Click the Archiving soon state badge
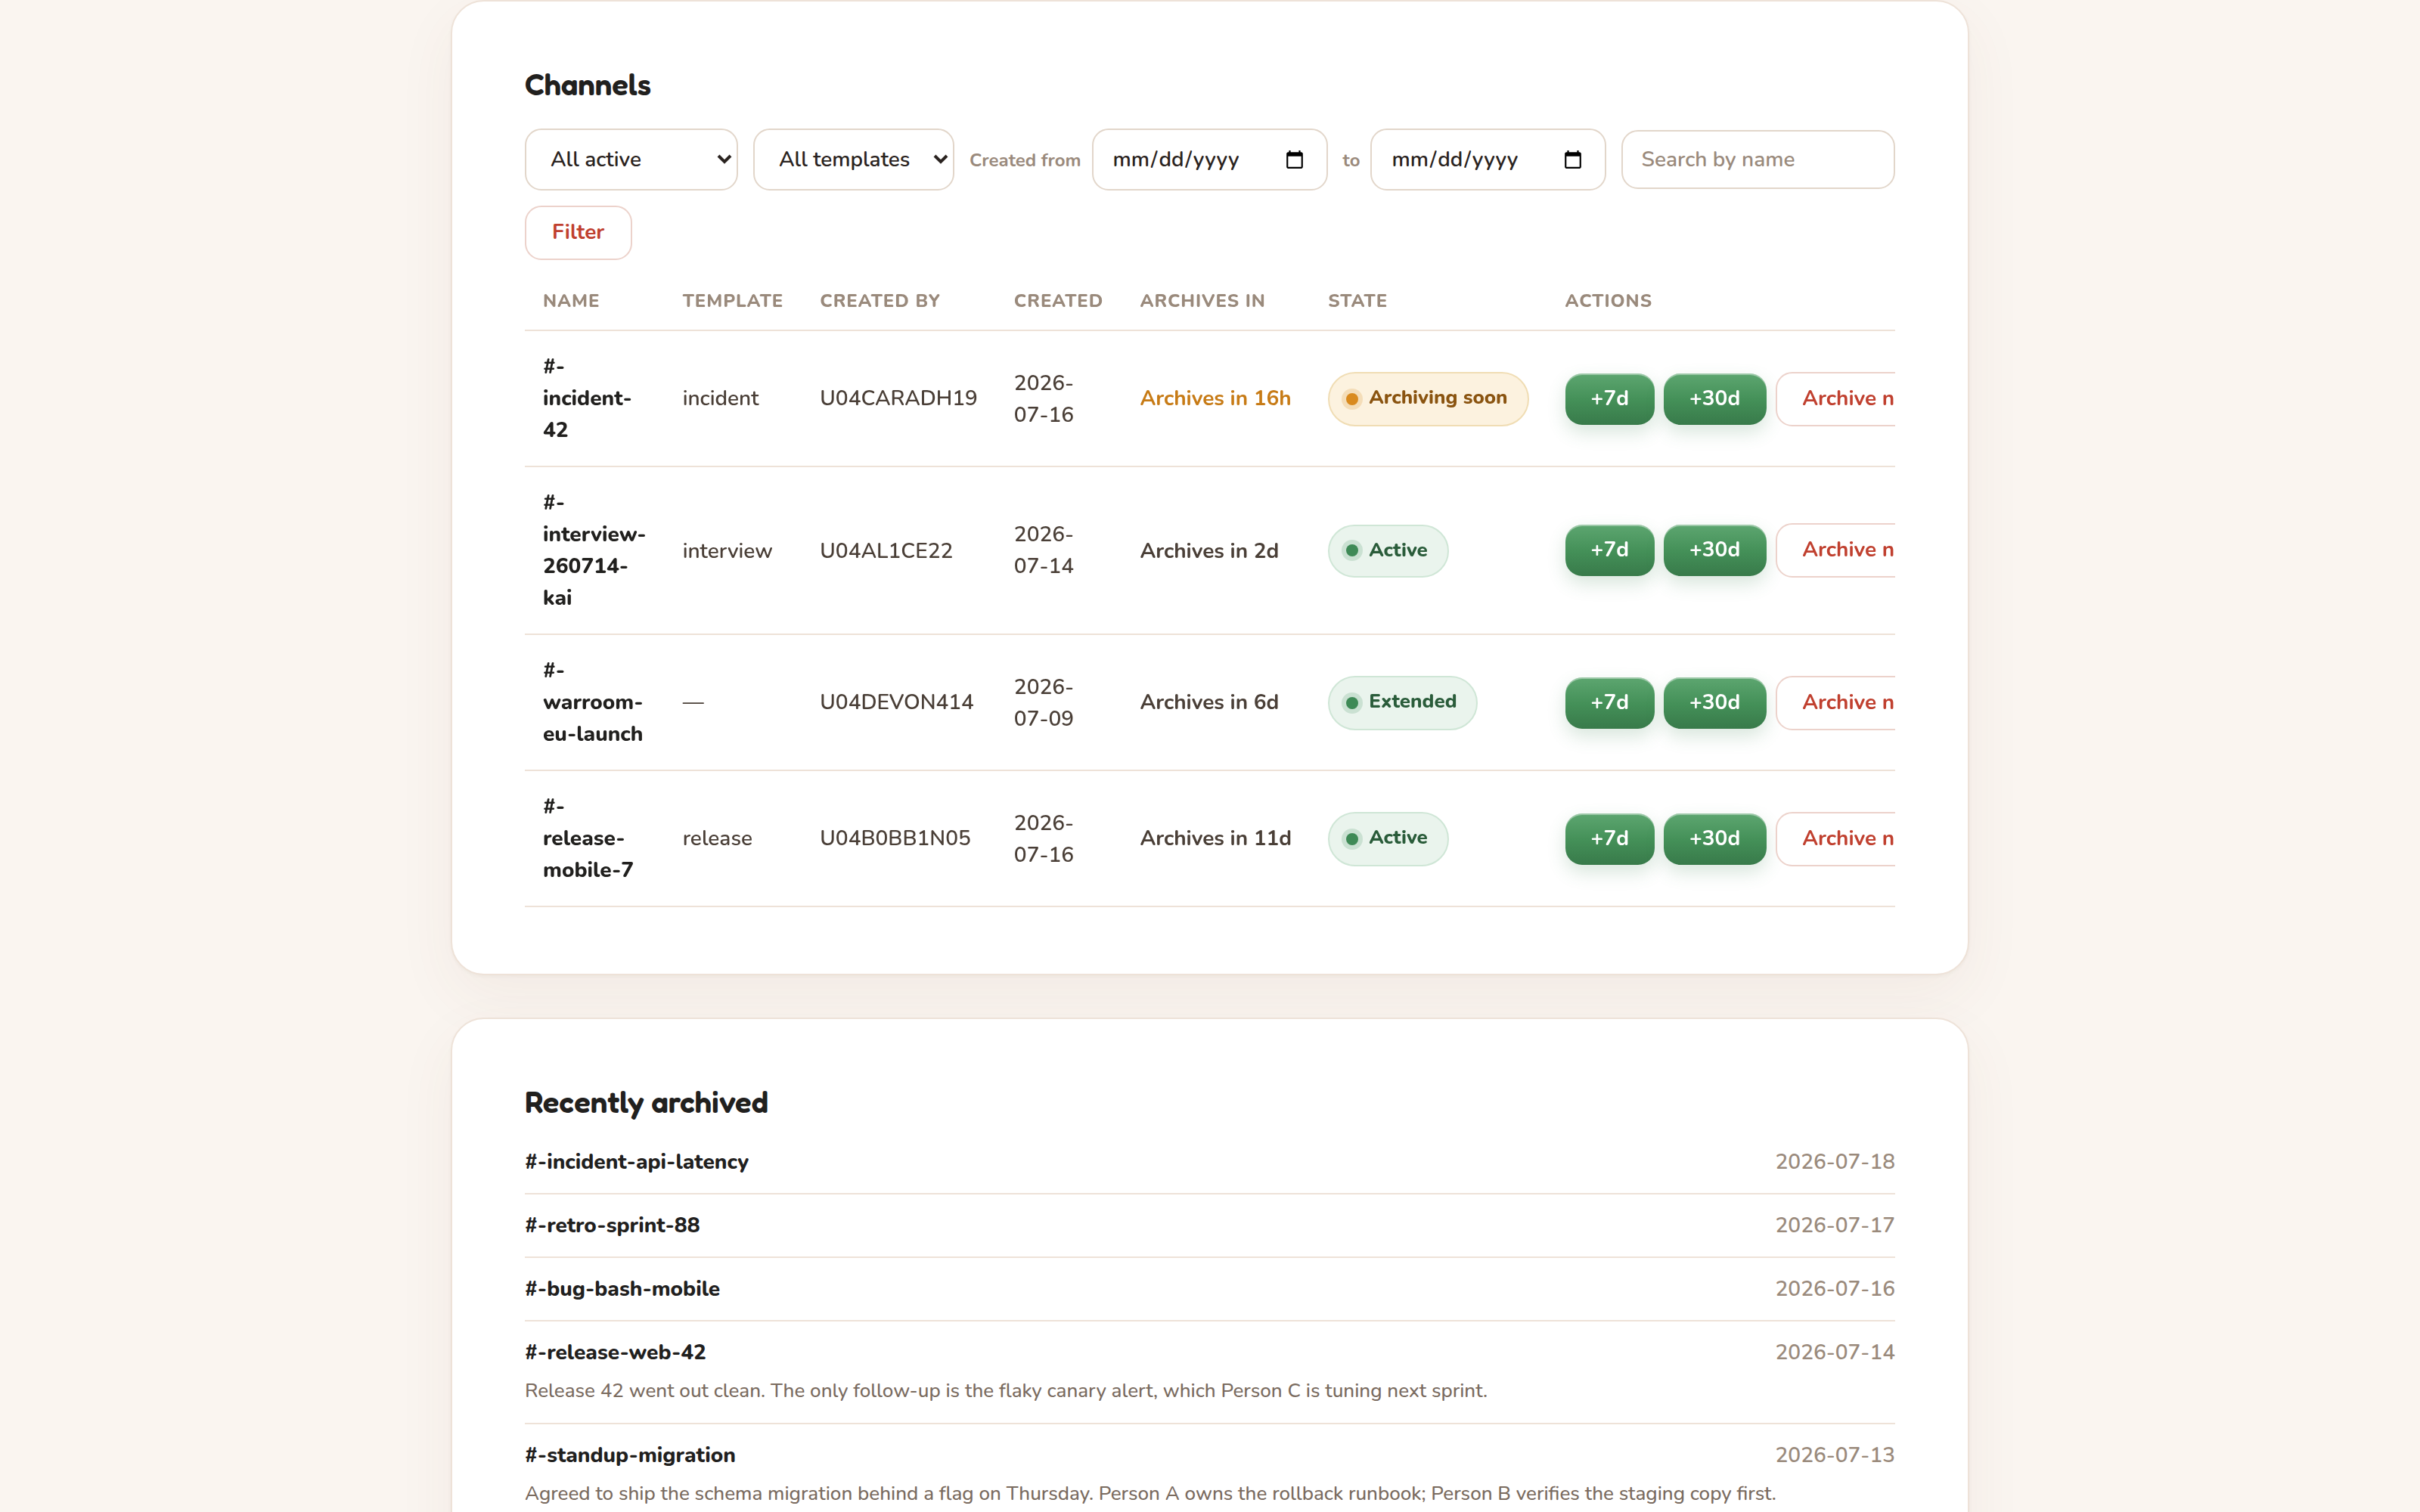Image resolution: width=2420 pixels, height=1512 pixels. point(1427,398)
